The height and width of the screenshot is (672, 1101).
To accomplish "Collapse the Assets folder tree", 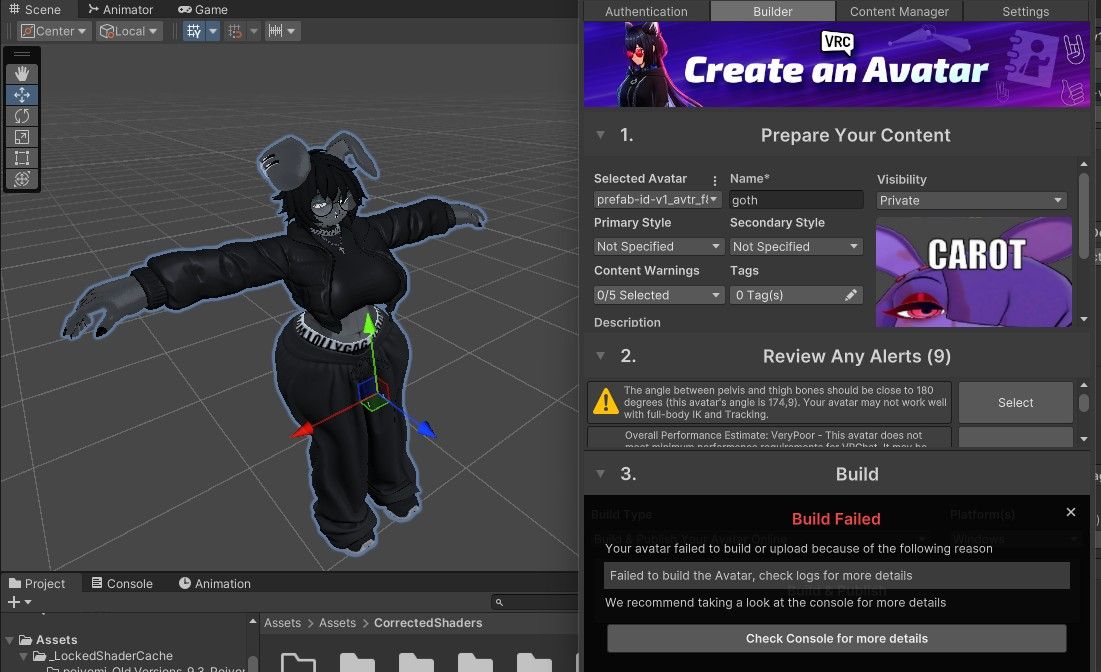I will [x=10, y=640].
